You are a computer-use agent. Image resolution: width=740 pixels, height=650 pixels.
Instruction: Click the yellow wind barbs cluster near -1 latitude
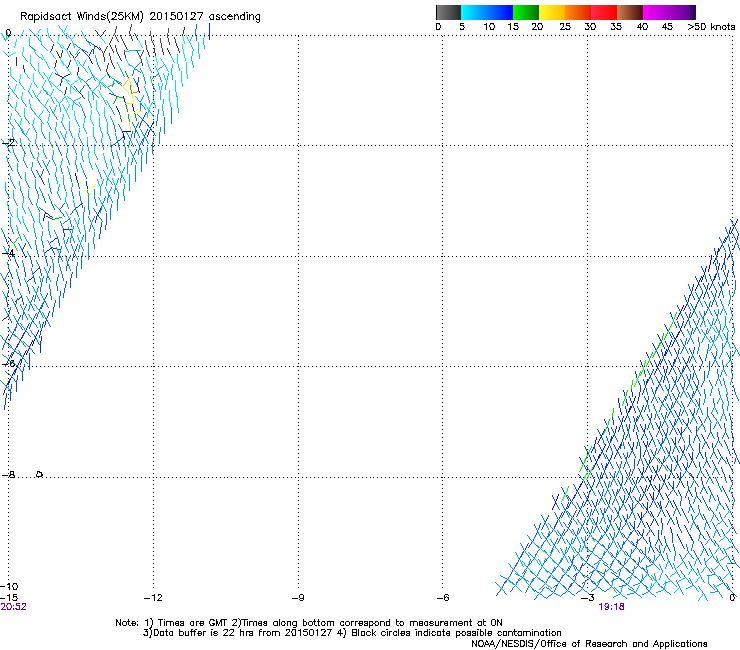pyautogui.click(x=128, y=93)
